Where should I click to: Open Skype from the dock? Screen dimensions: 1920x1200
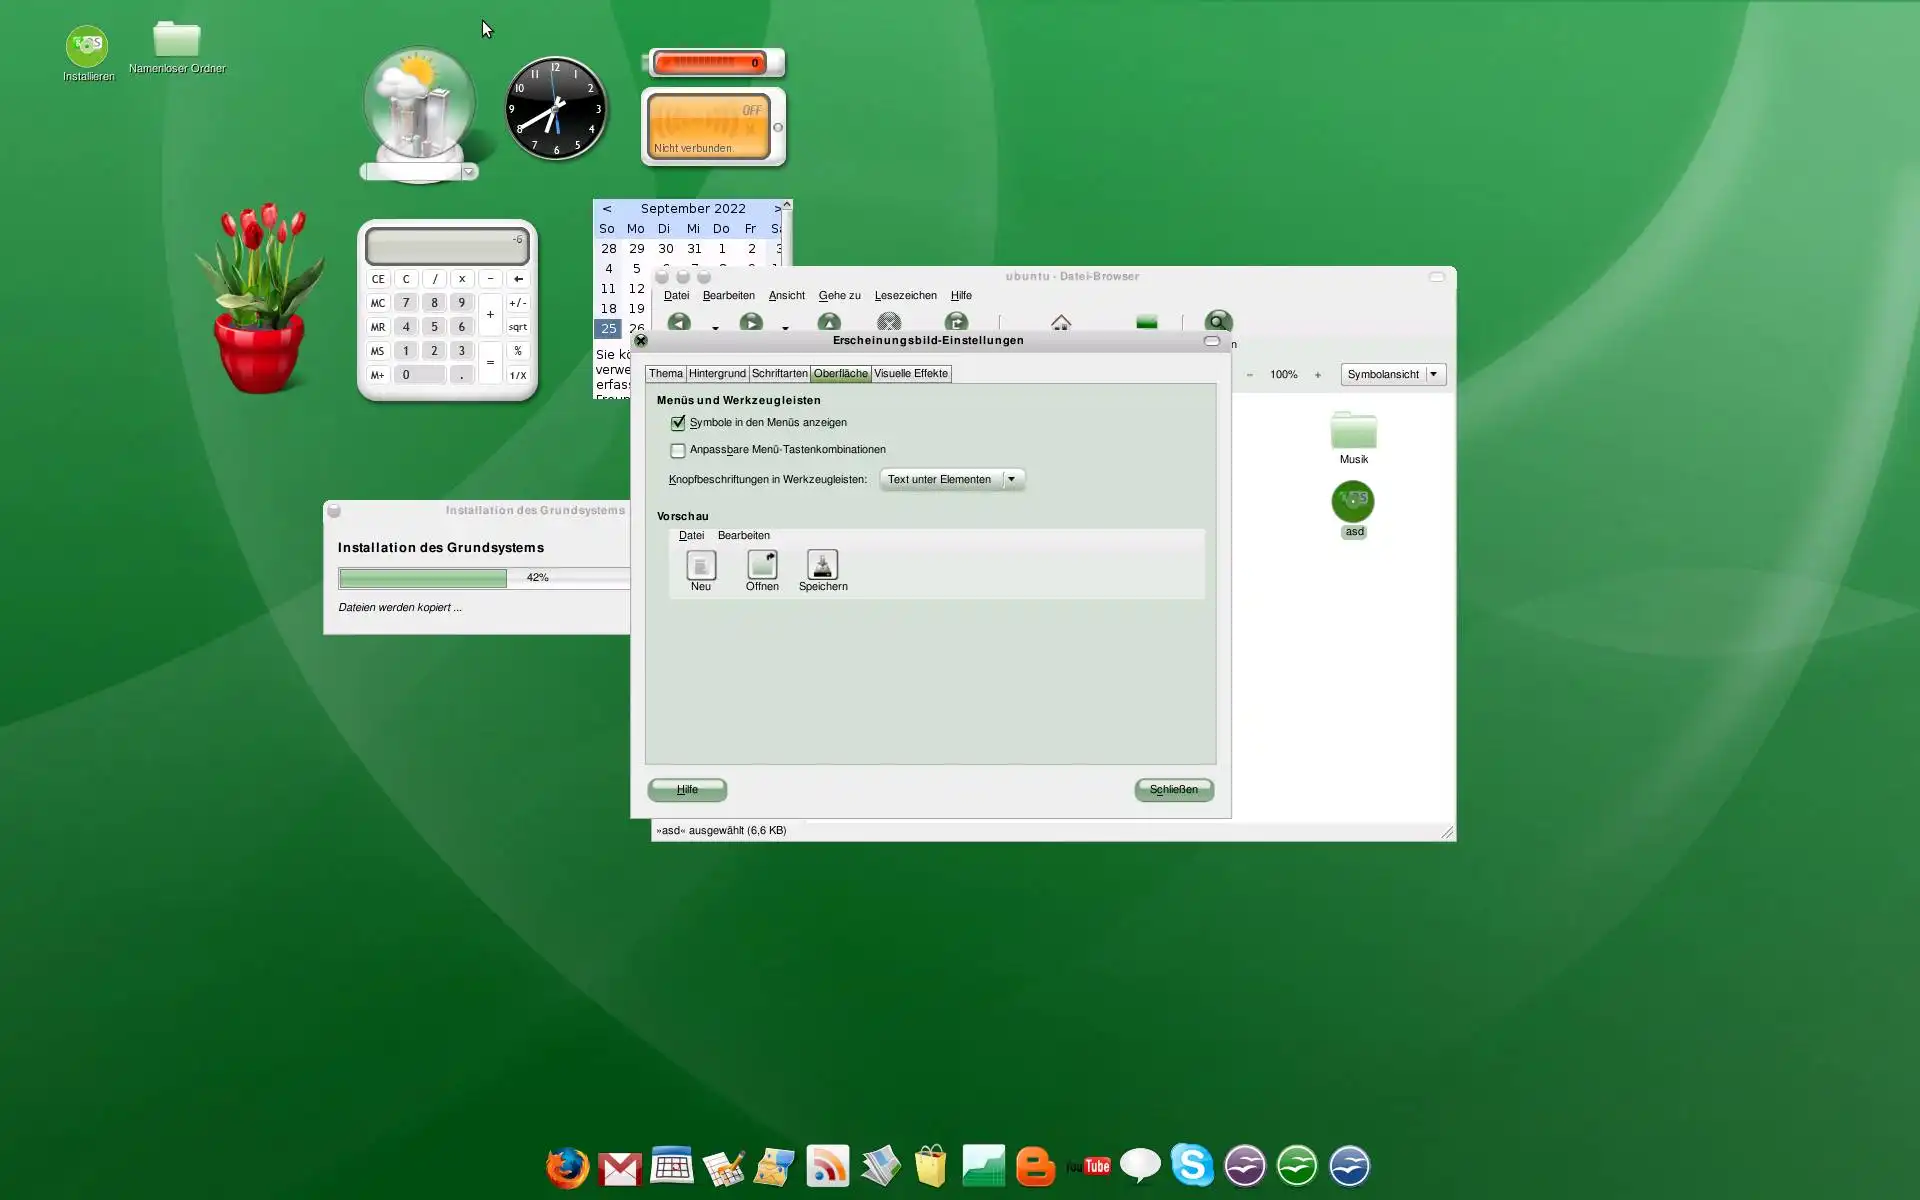click(x=1192, y=1165)
